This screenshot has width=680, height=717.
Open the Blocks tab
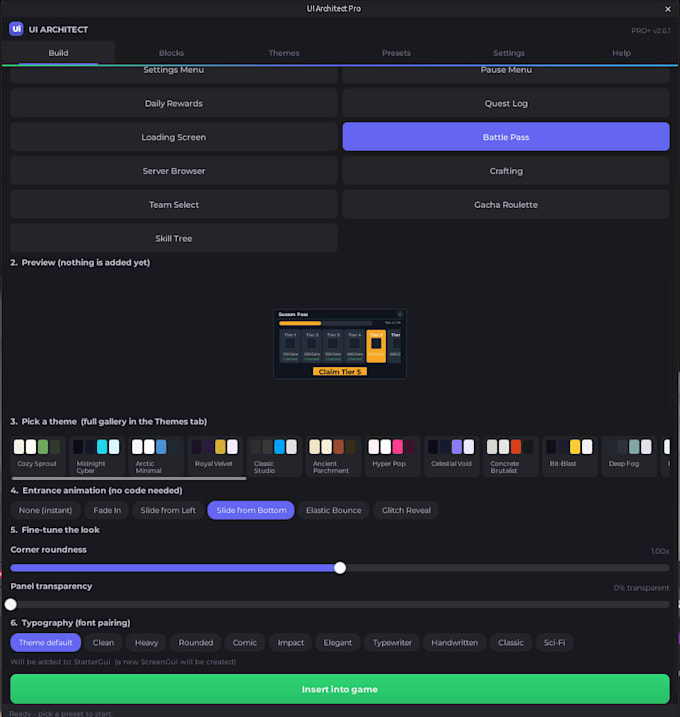171,53
